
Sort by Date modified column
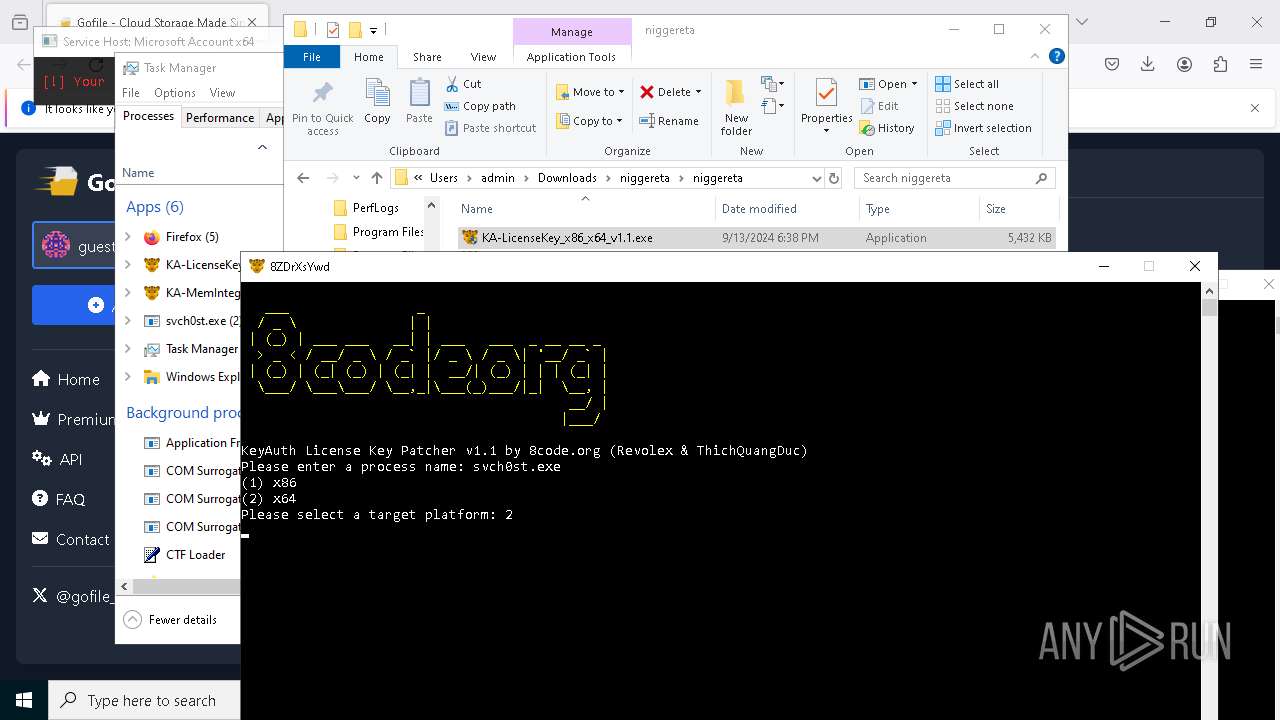(x=759, y=209)
